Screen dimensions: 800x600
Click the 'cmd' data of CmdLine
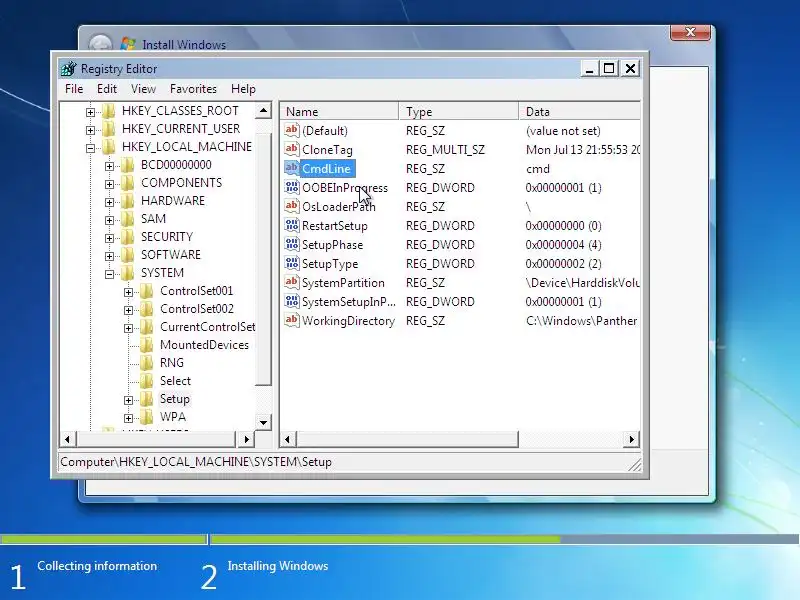[x=538, y=169]
